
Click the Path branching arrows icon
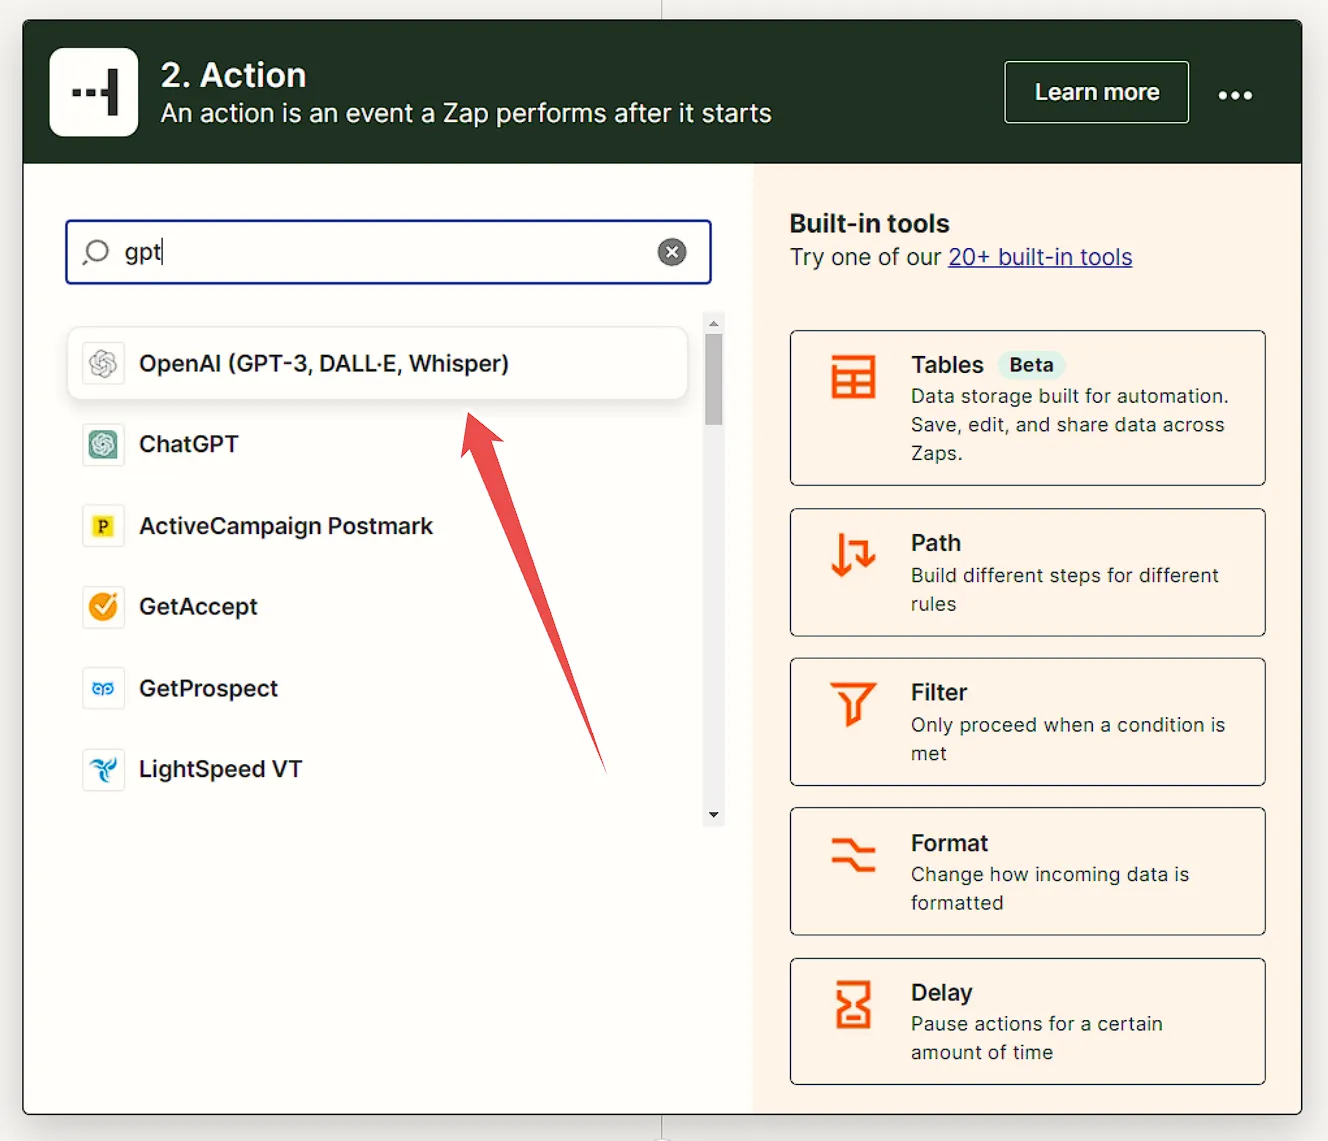pos(853,555)
